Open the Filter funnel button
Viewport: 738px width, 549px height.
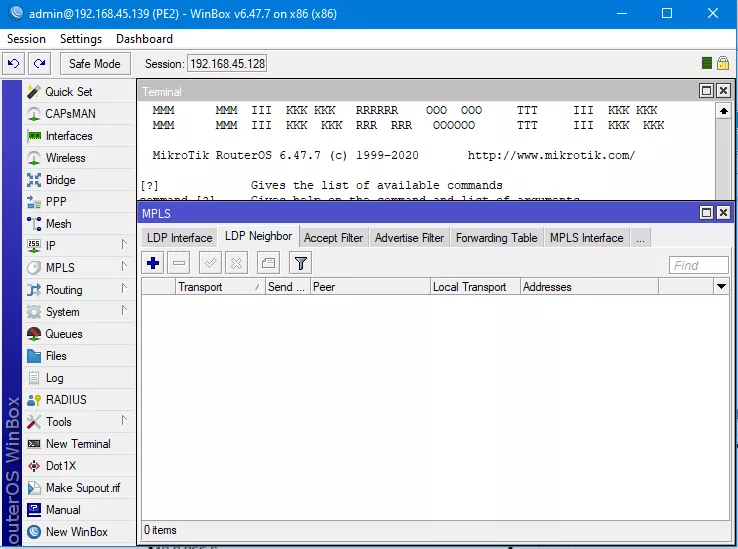click(x=301, y=263)
